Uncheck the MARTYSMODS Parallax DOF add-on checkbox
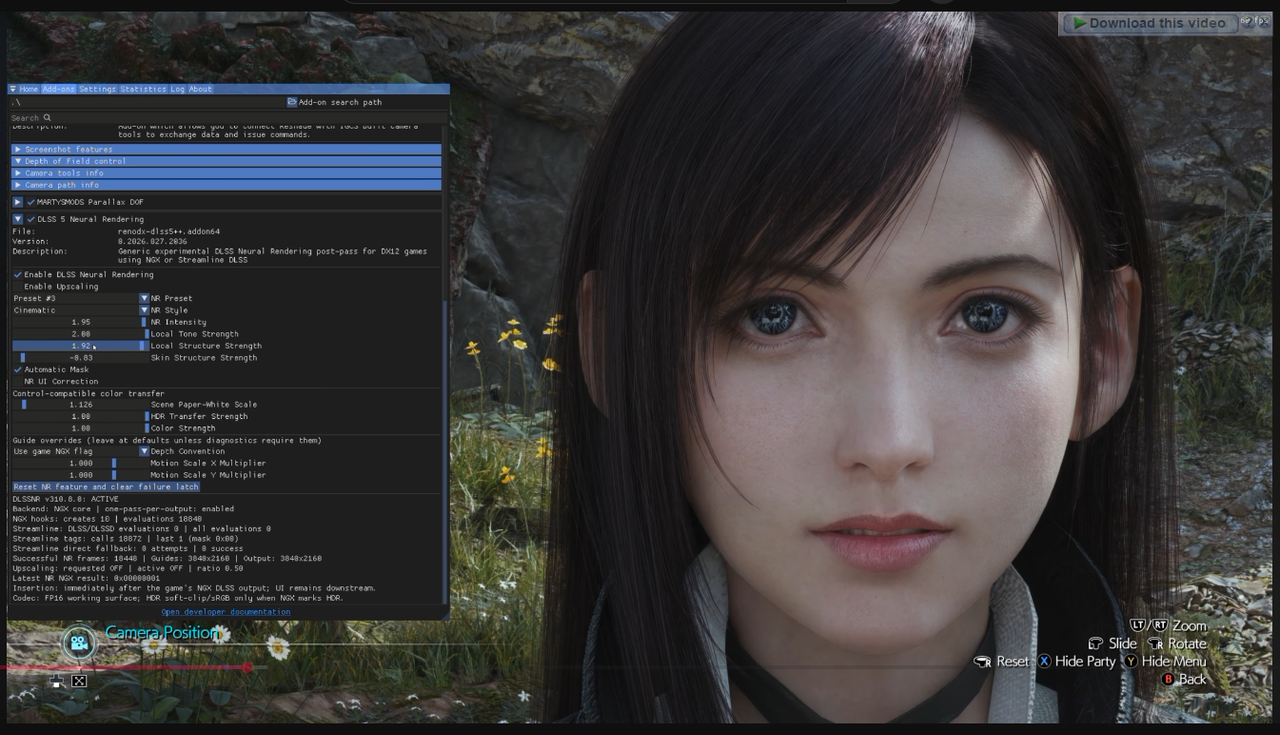 31,202
